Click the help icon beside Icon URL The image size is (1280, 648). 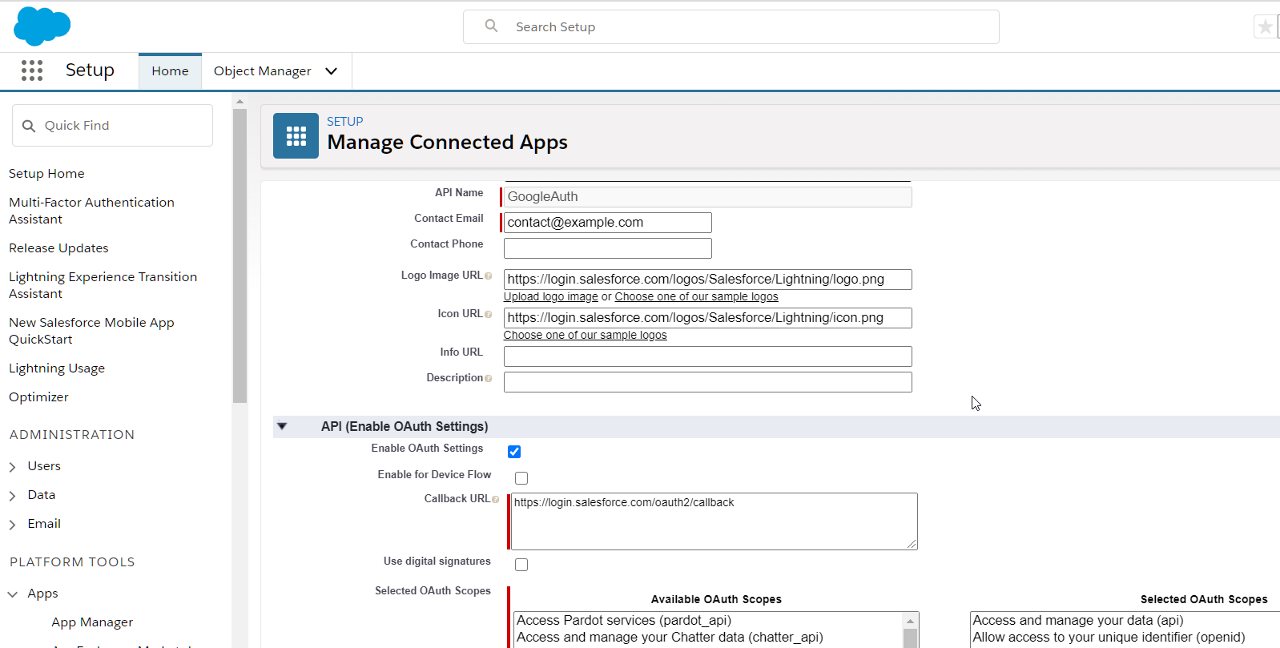click(488, 314)
